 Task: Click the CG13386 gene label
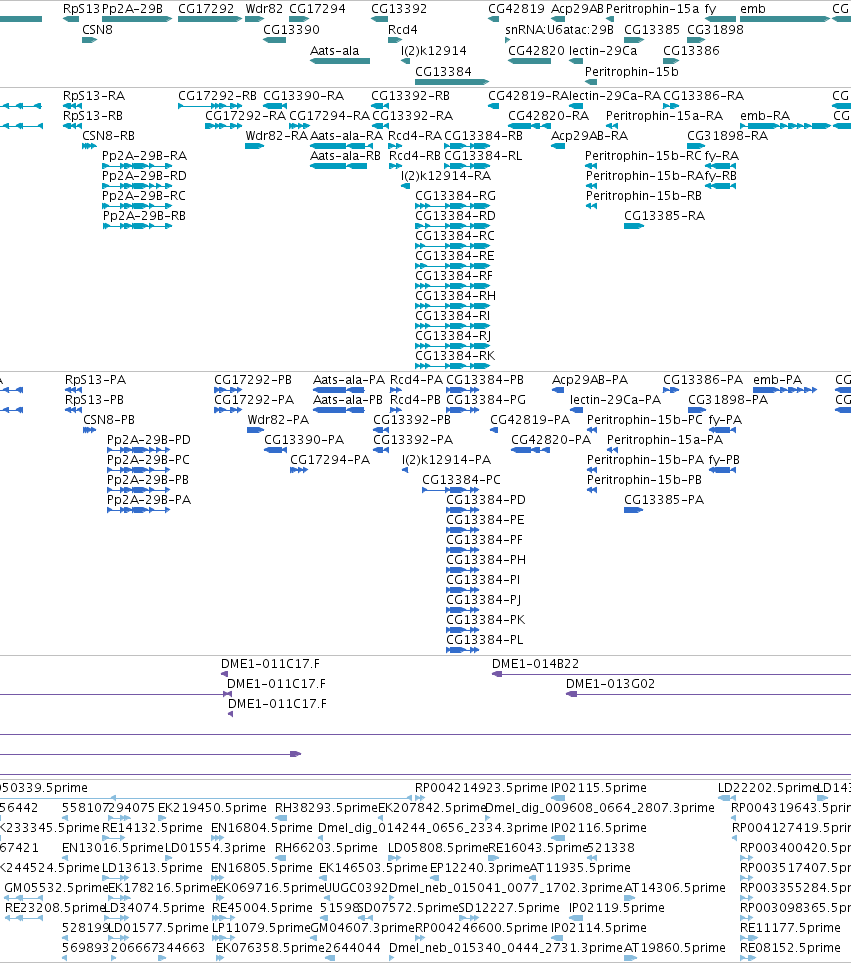691,50
